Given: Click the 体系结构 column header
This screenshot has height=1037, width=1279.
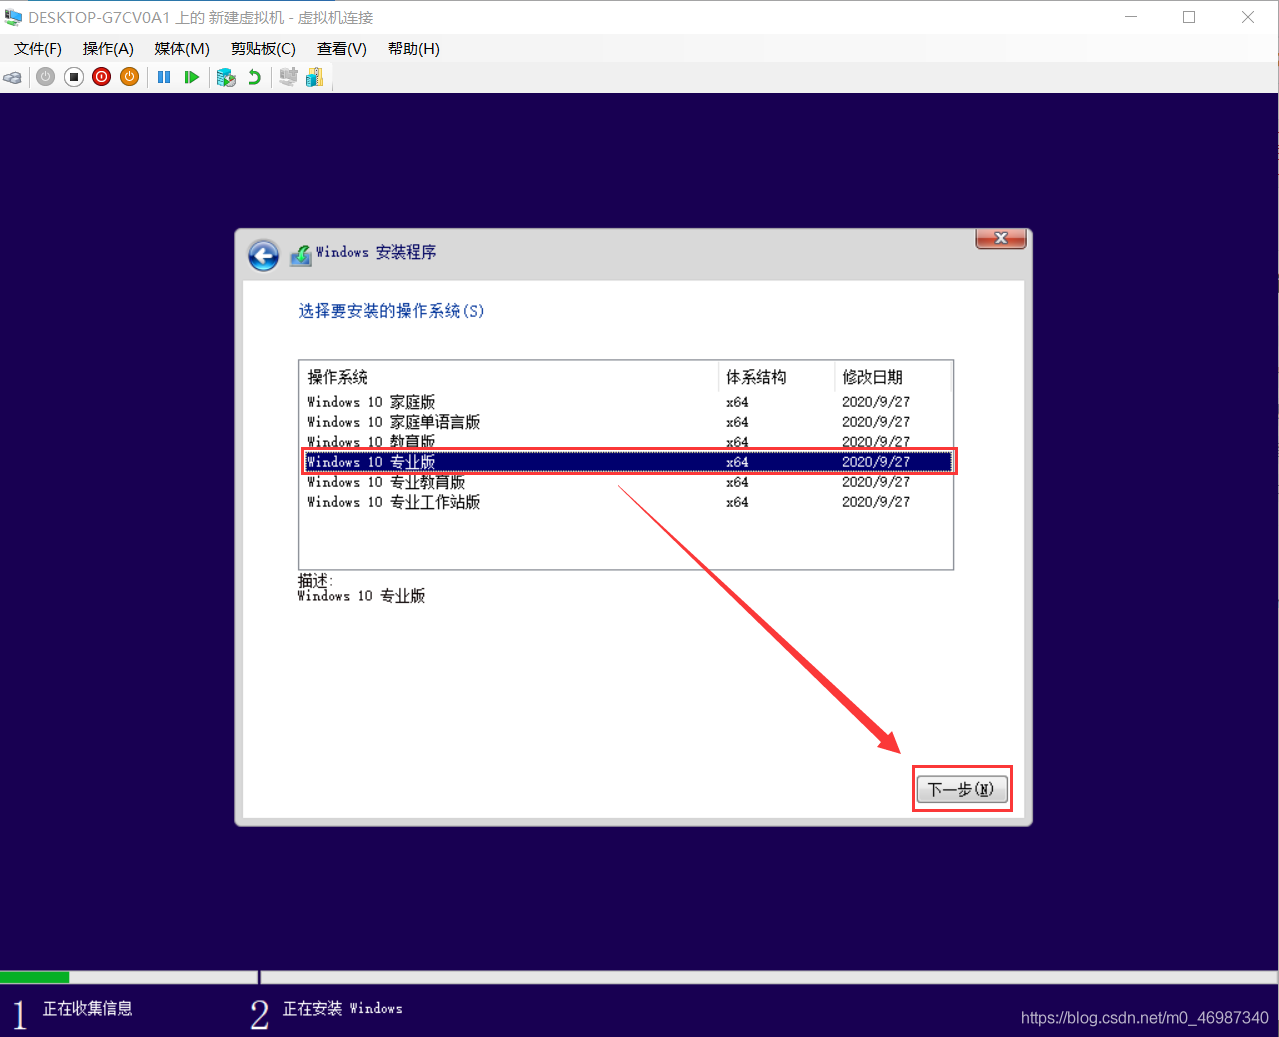Looking at the screenshot, I should pyautogui.click(x=776, y=377).
